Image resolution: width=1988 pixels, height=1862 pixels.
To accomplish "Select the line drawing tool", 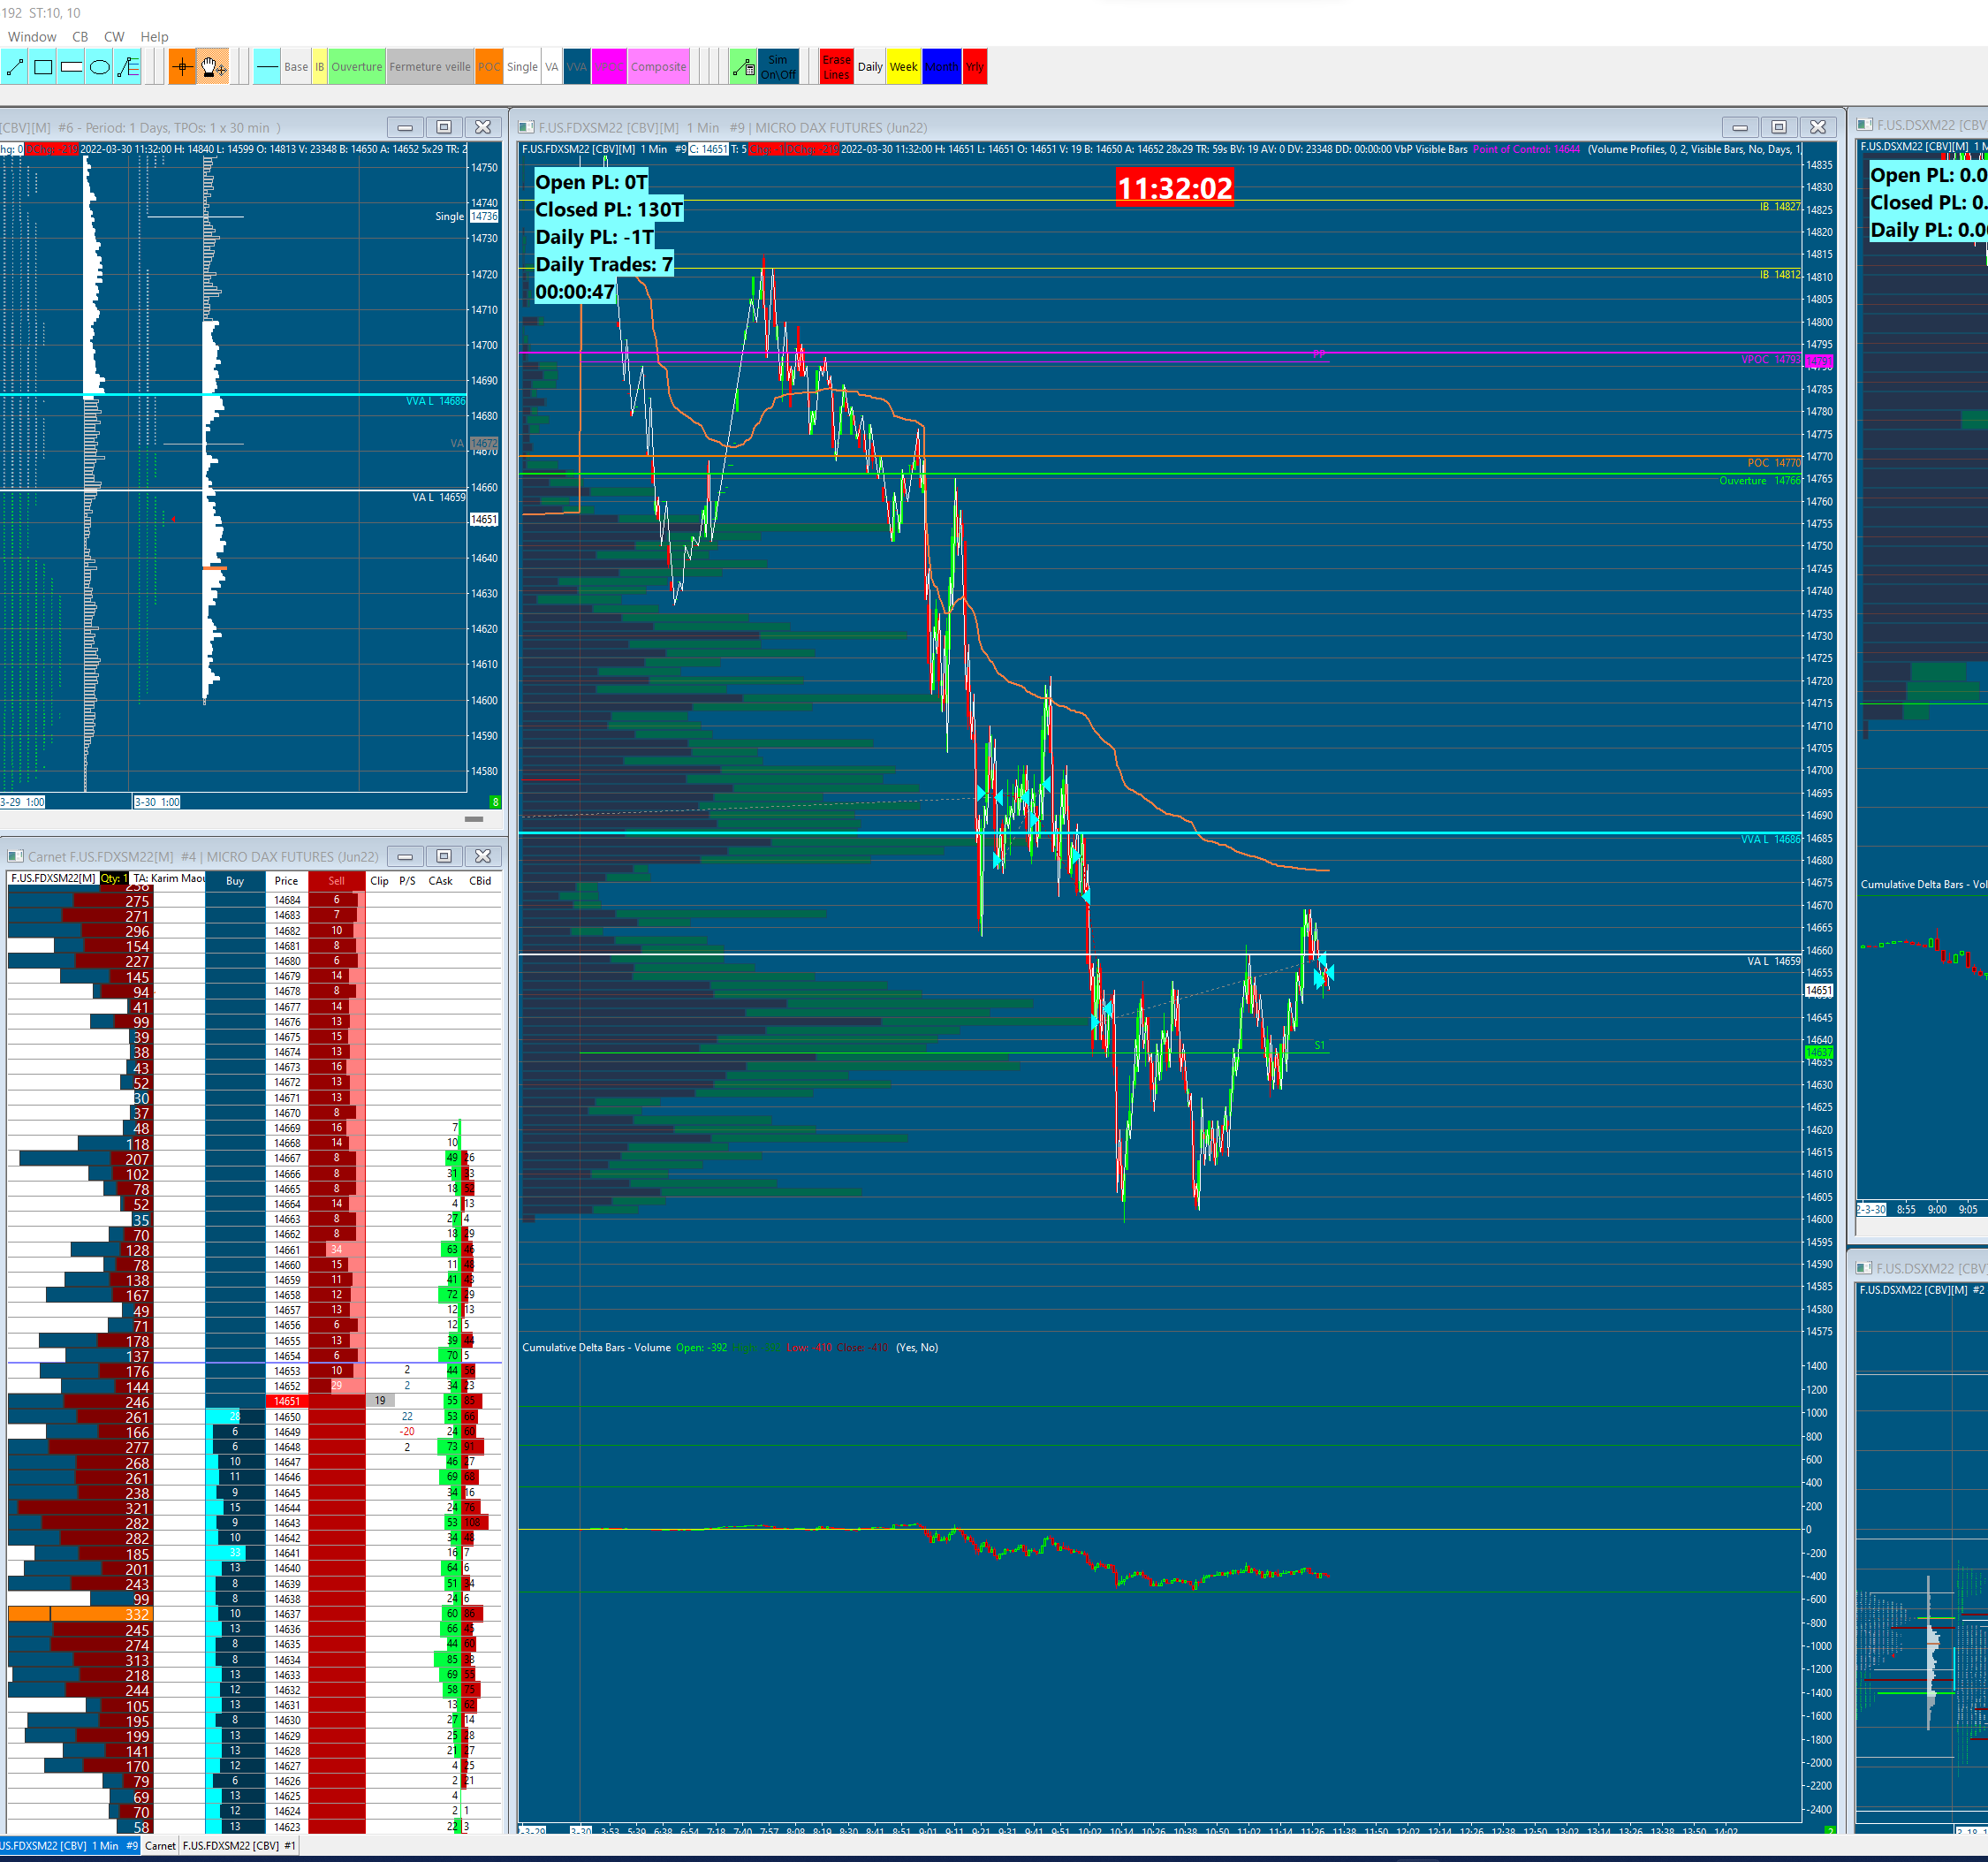I will [15, 67].
